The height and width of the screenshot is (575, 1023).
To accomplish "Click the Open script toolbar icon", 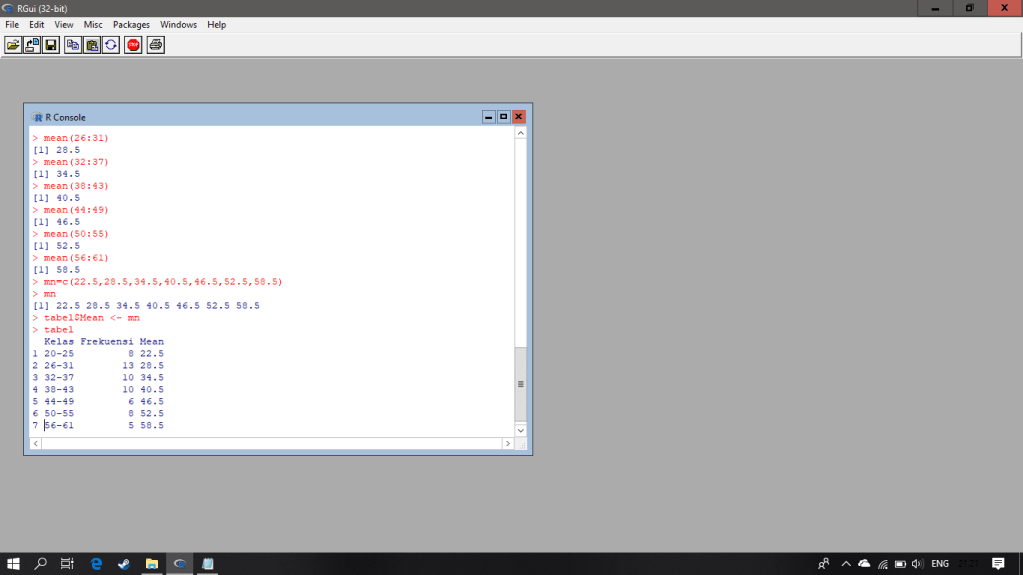I will point(13,45).
